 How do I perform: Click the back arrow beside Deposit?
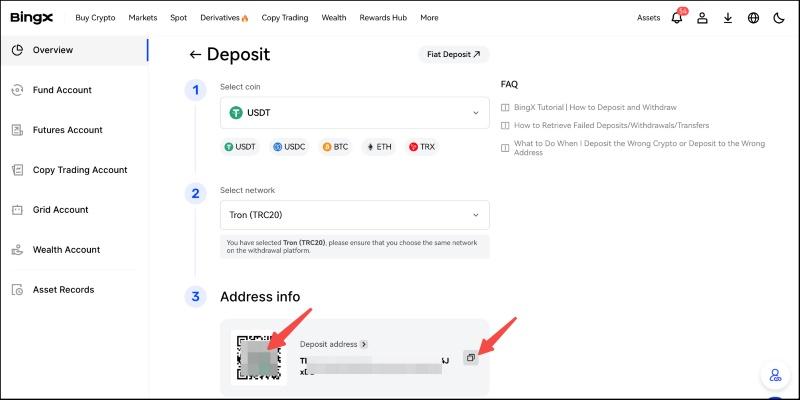[195, 55]
